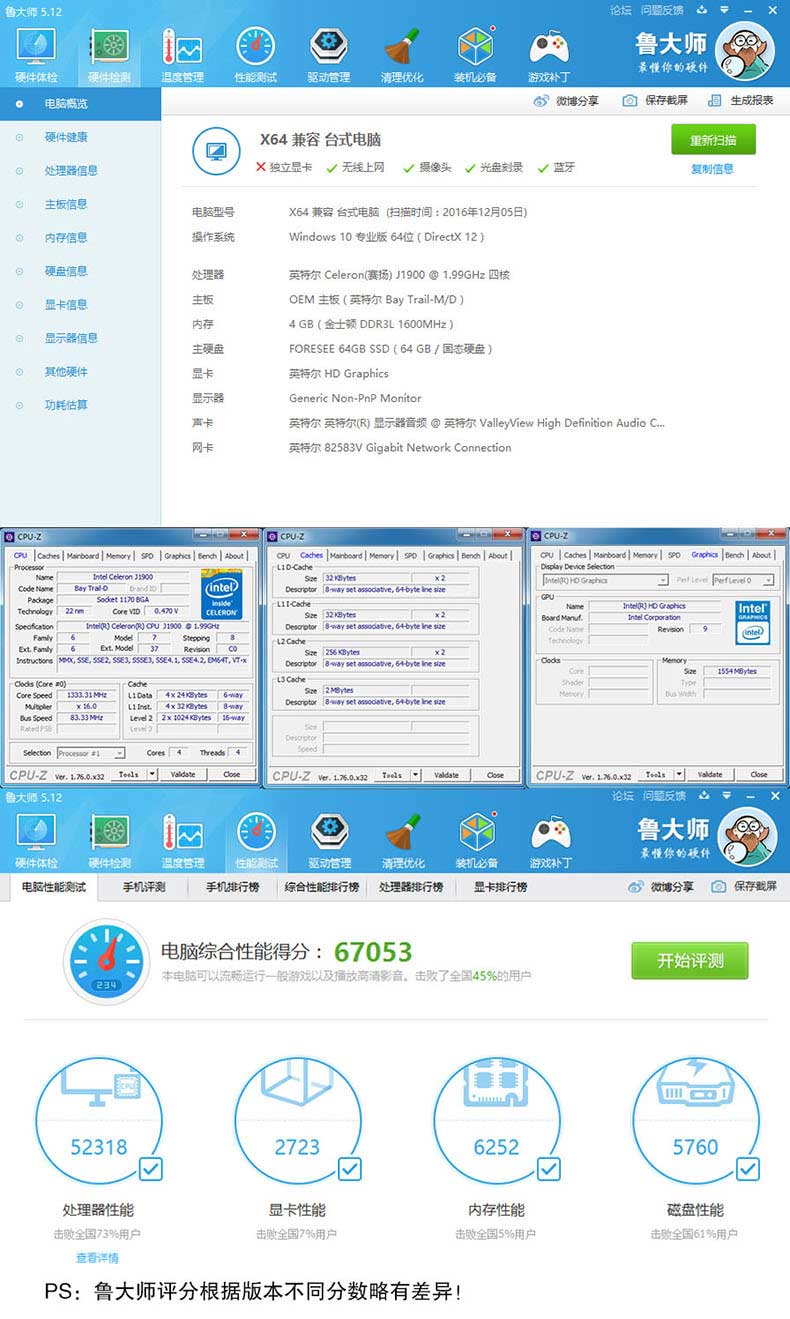Image resolution: width=790 pixels, height=1319 pixels.
Task: Open 清理优化 broom icon in hardware overview window
Action: 402,47
